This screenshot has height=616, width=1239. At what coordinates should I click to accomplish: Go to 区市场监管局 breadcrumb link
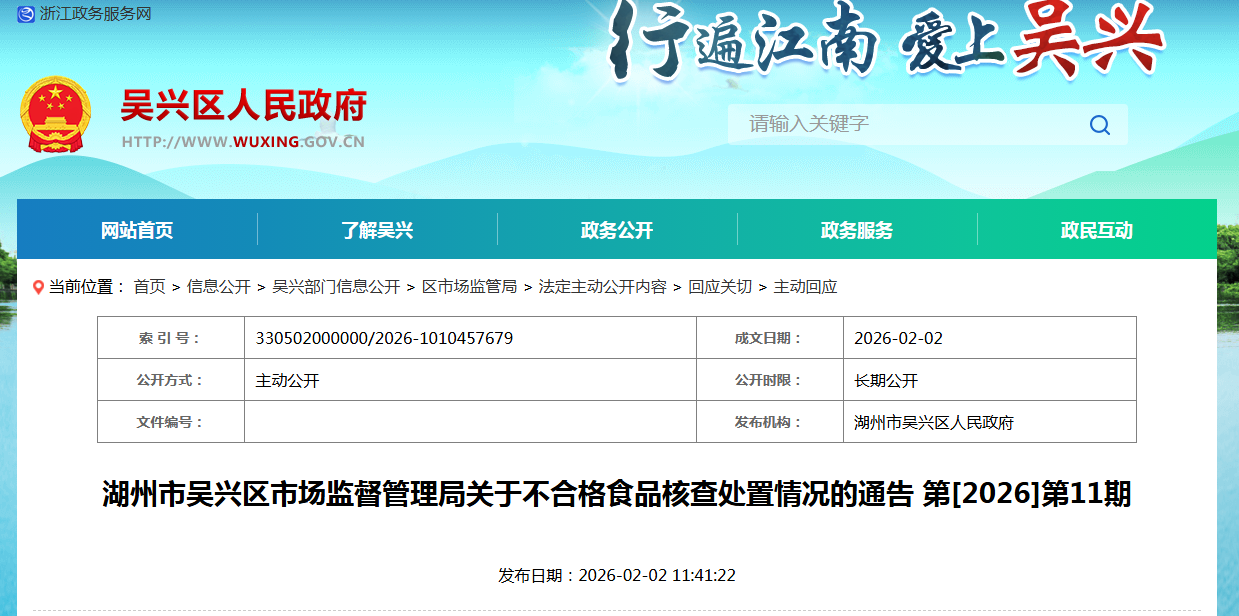tap(469, 287)
